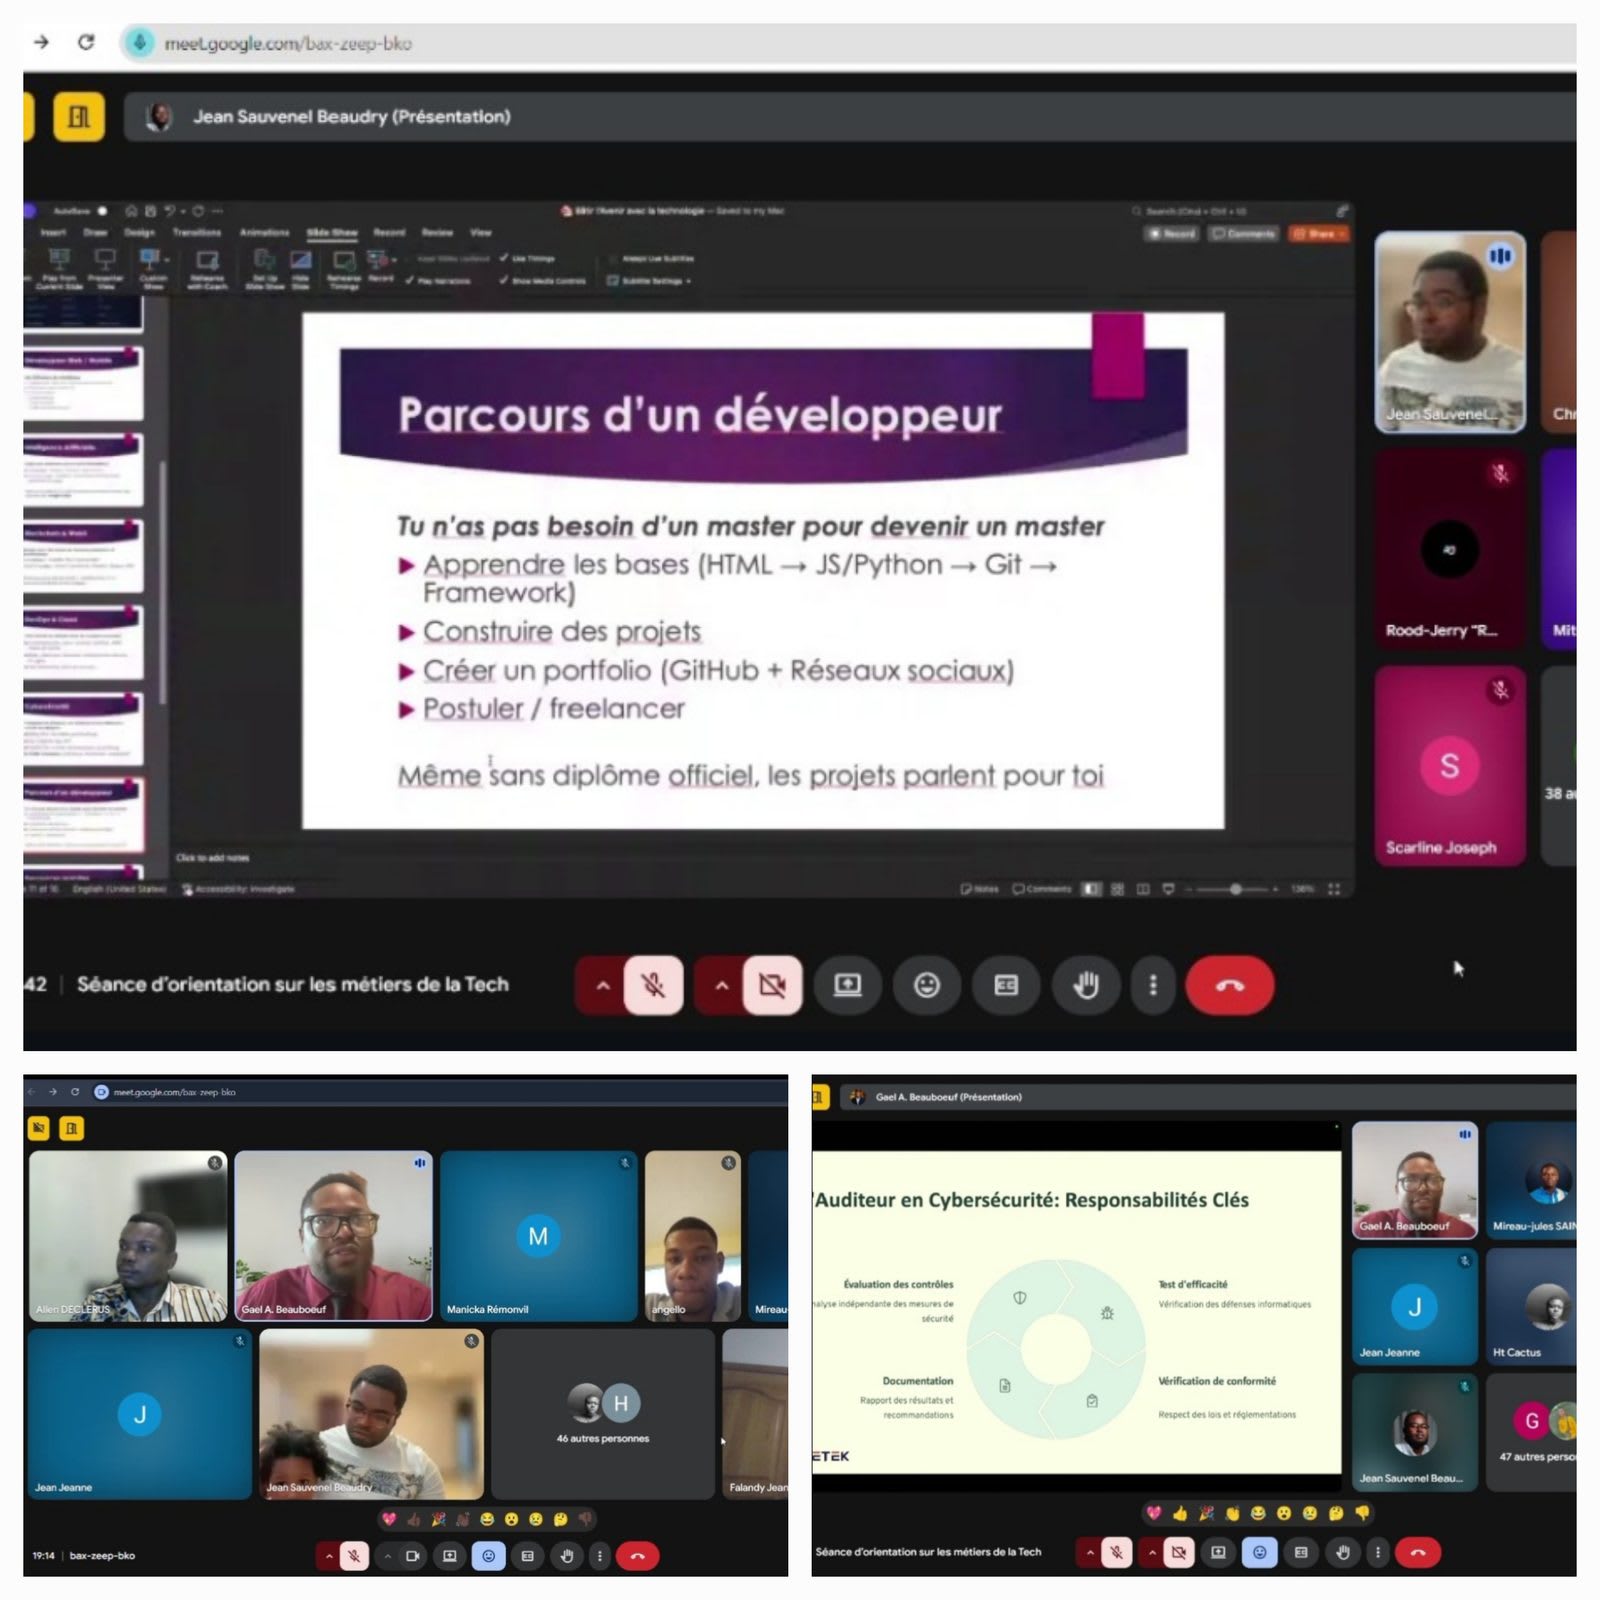Turn on camera in the top Meet window
Screen dimensions: 1600x1600
coord(772,986)
